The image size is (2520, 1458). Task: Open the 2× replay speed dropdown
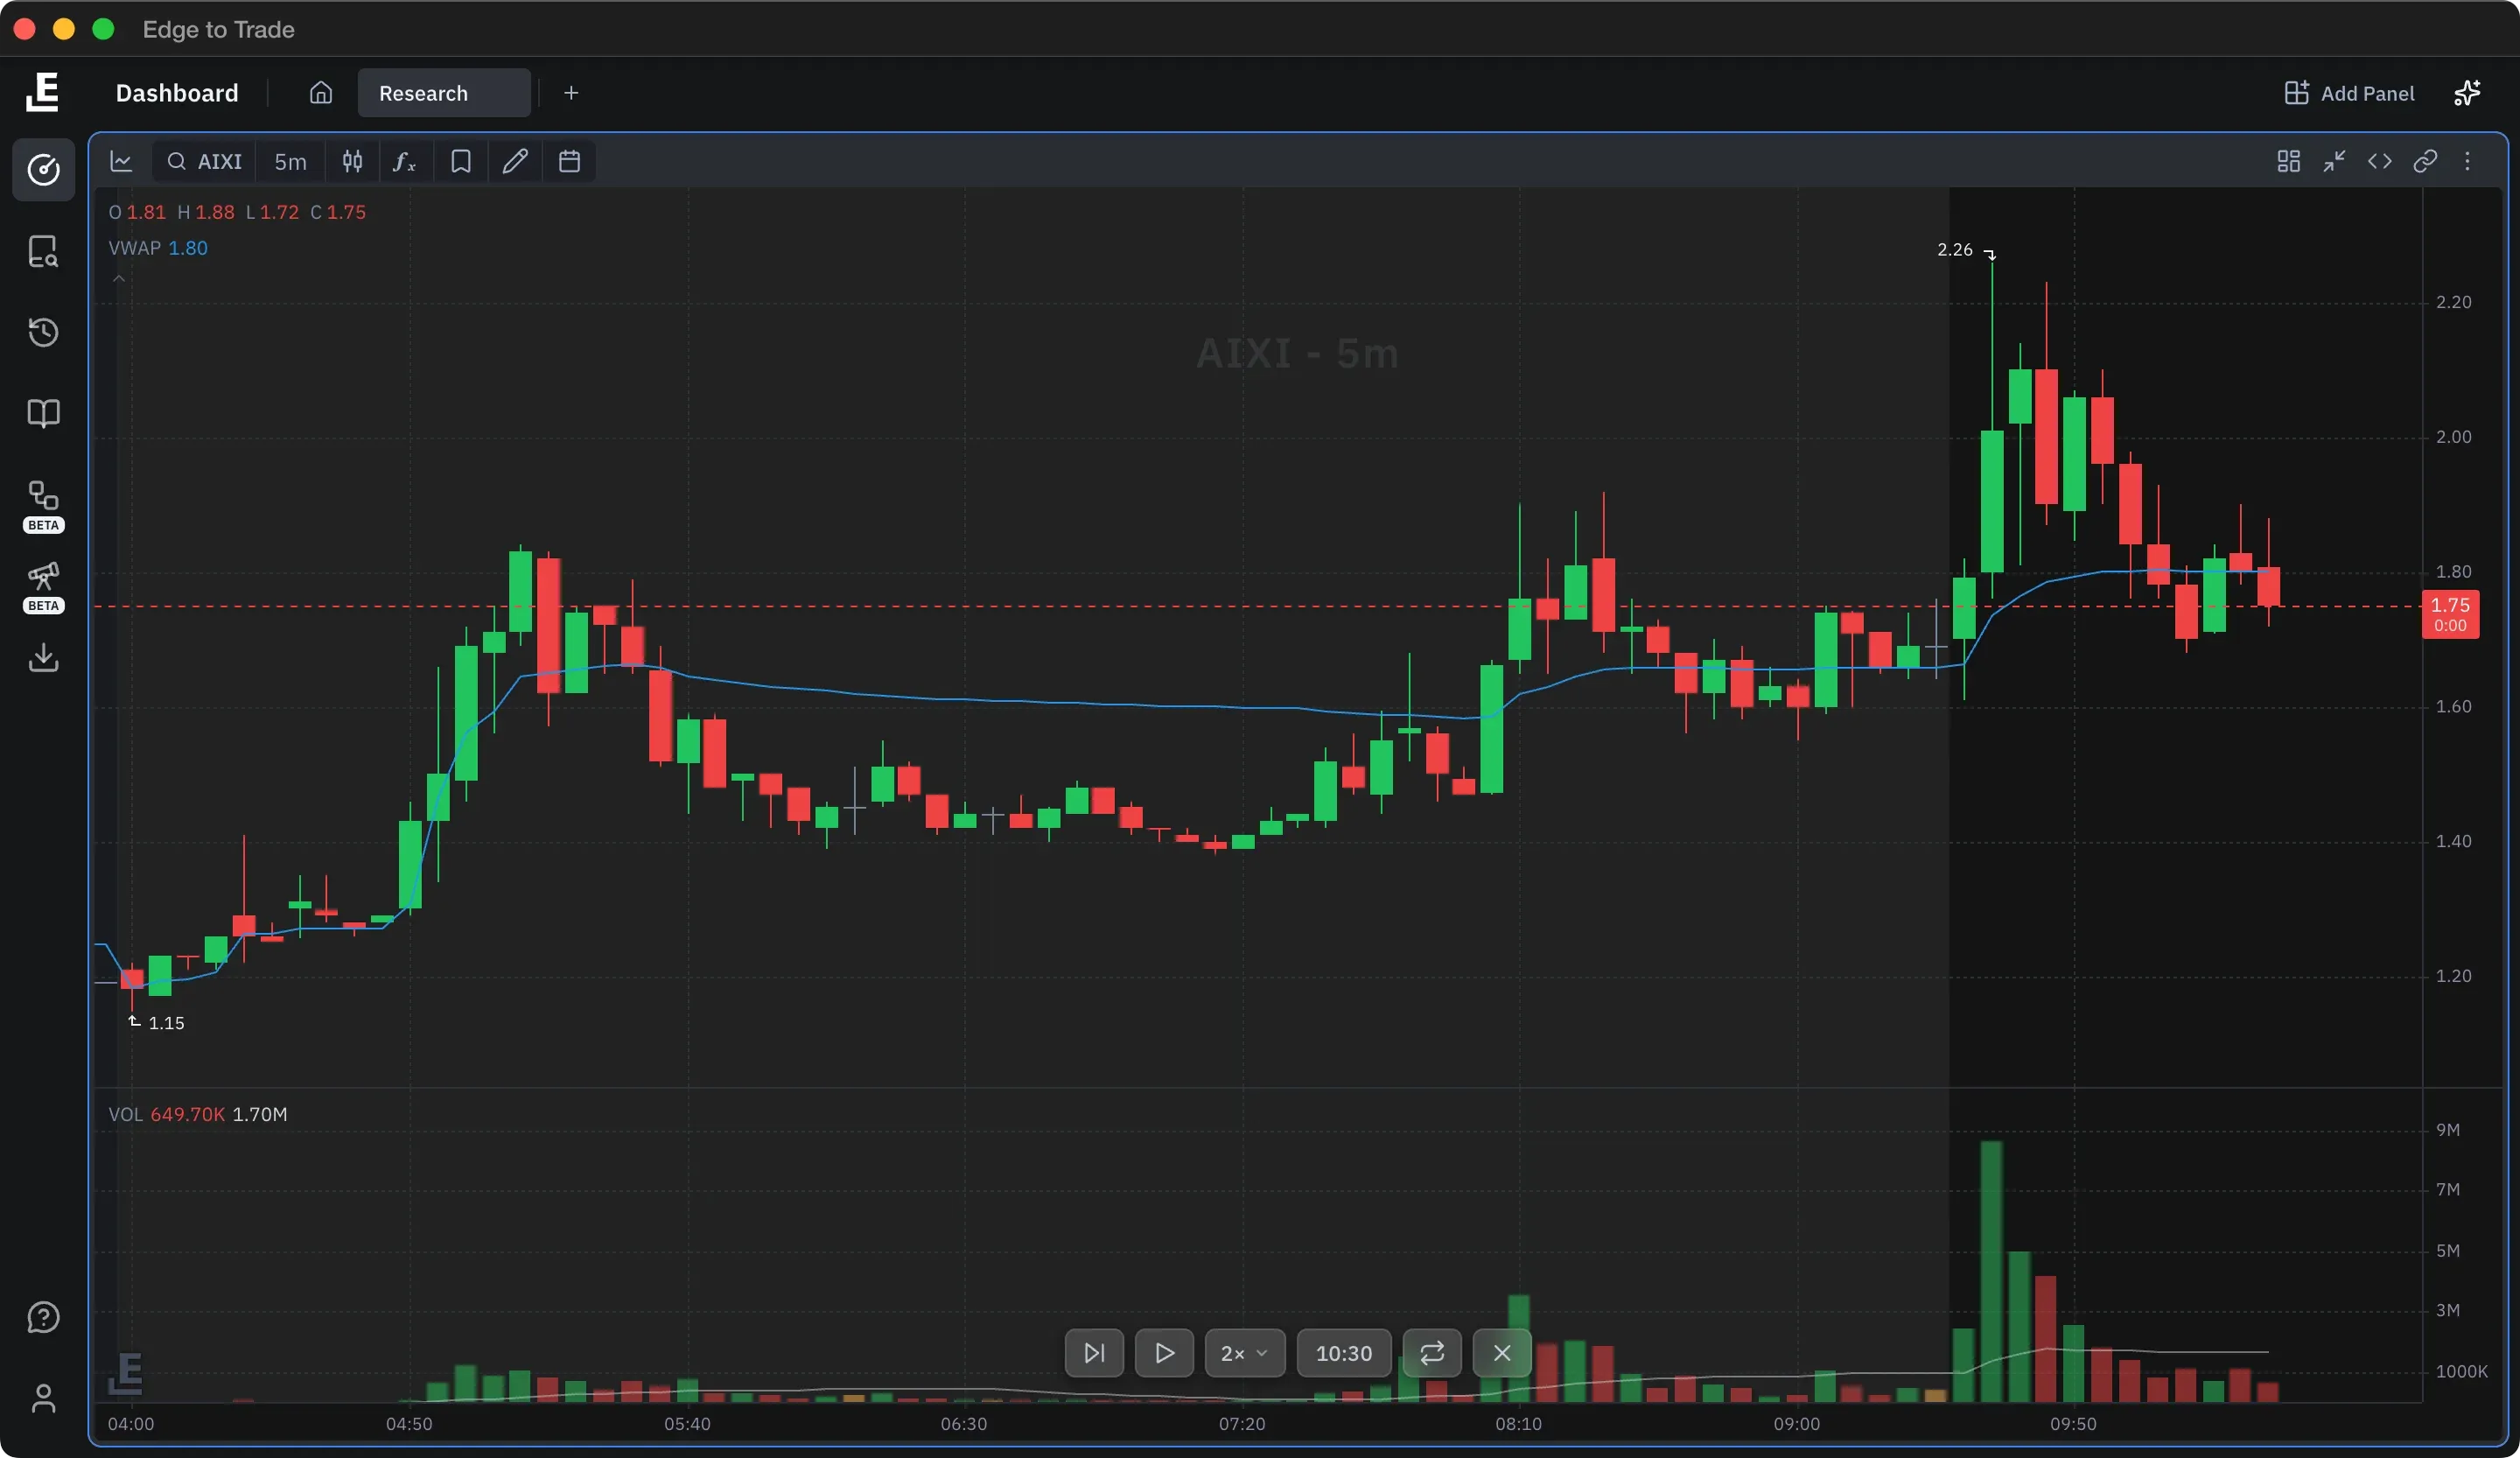click(x=1245, y=1353)
